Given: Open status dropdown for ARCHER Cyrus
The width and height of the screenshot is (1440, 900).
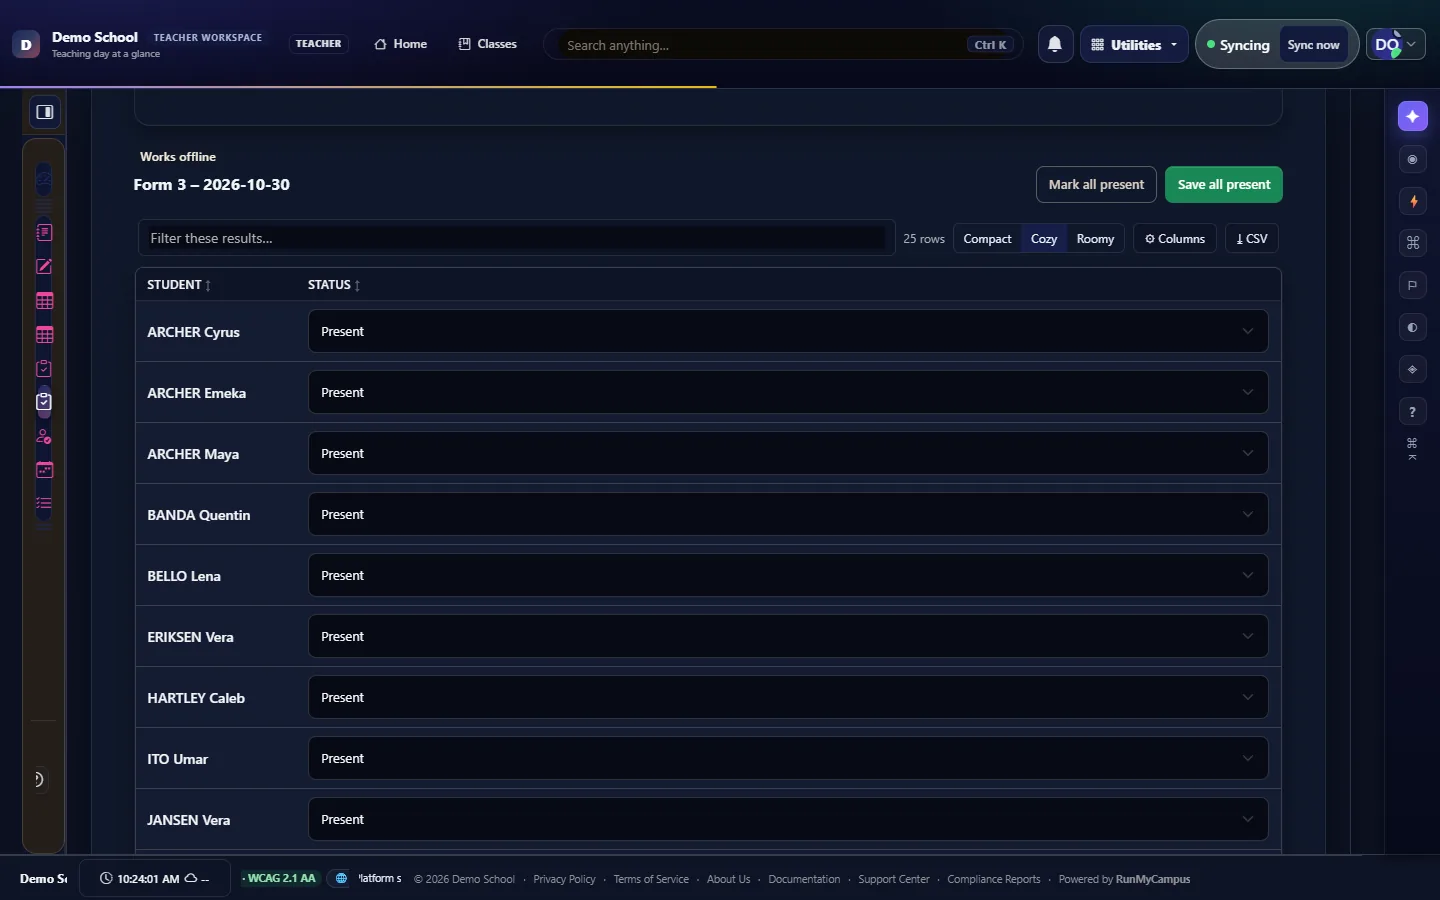Looking at the screenshot, I should click(x=788, y=331).
